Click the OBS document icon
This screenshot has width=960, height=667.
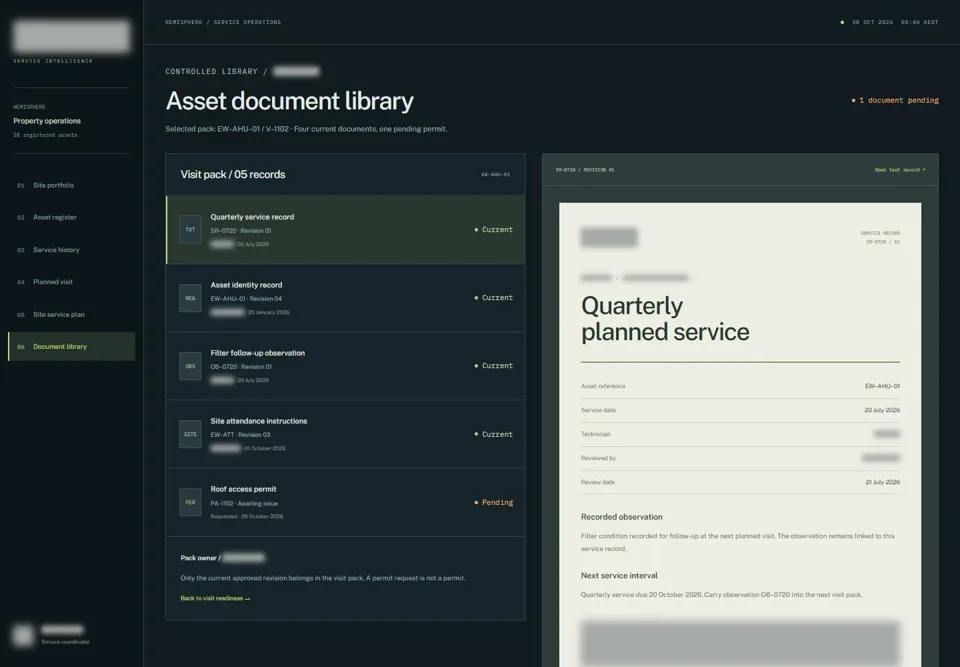click(190, 366)
